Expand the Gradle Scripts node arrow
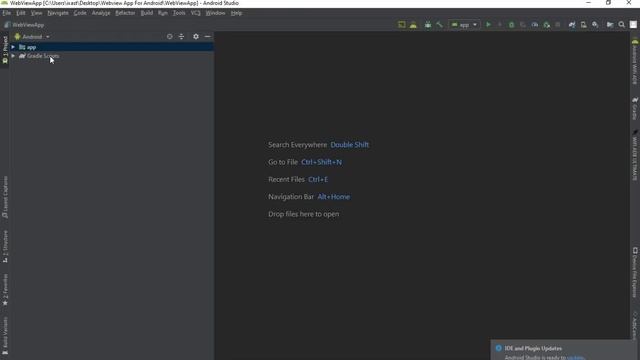640x360 pixels. click(13, 56)
